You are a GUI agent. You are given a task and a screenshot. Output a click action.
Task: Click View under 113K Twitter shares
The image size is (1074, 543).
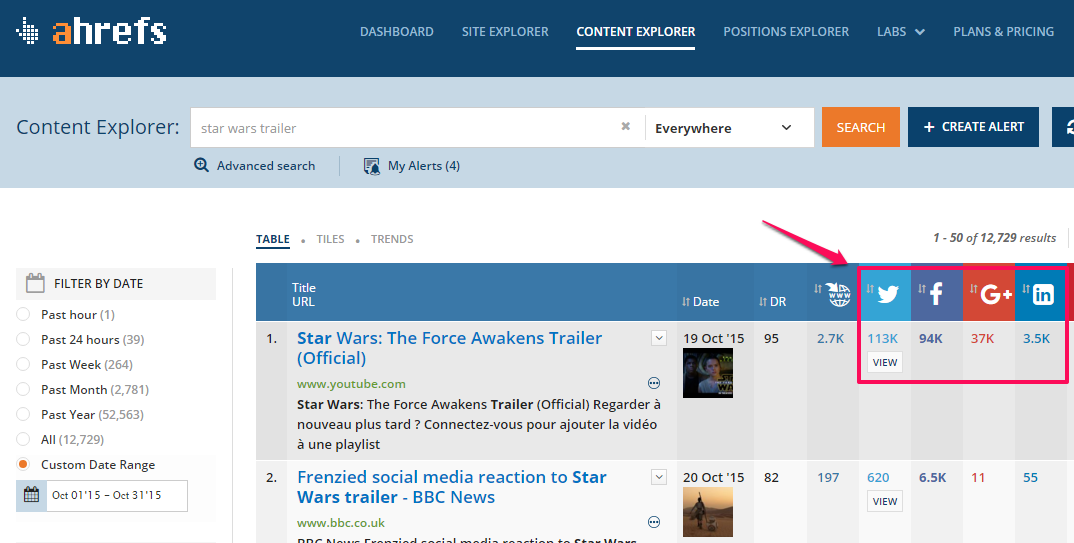[885, 362]
